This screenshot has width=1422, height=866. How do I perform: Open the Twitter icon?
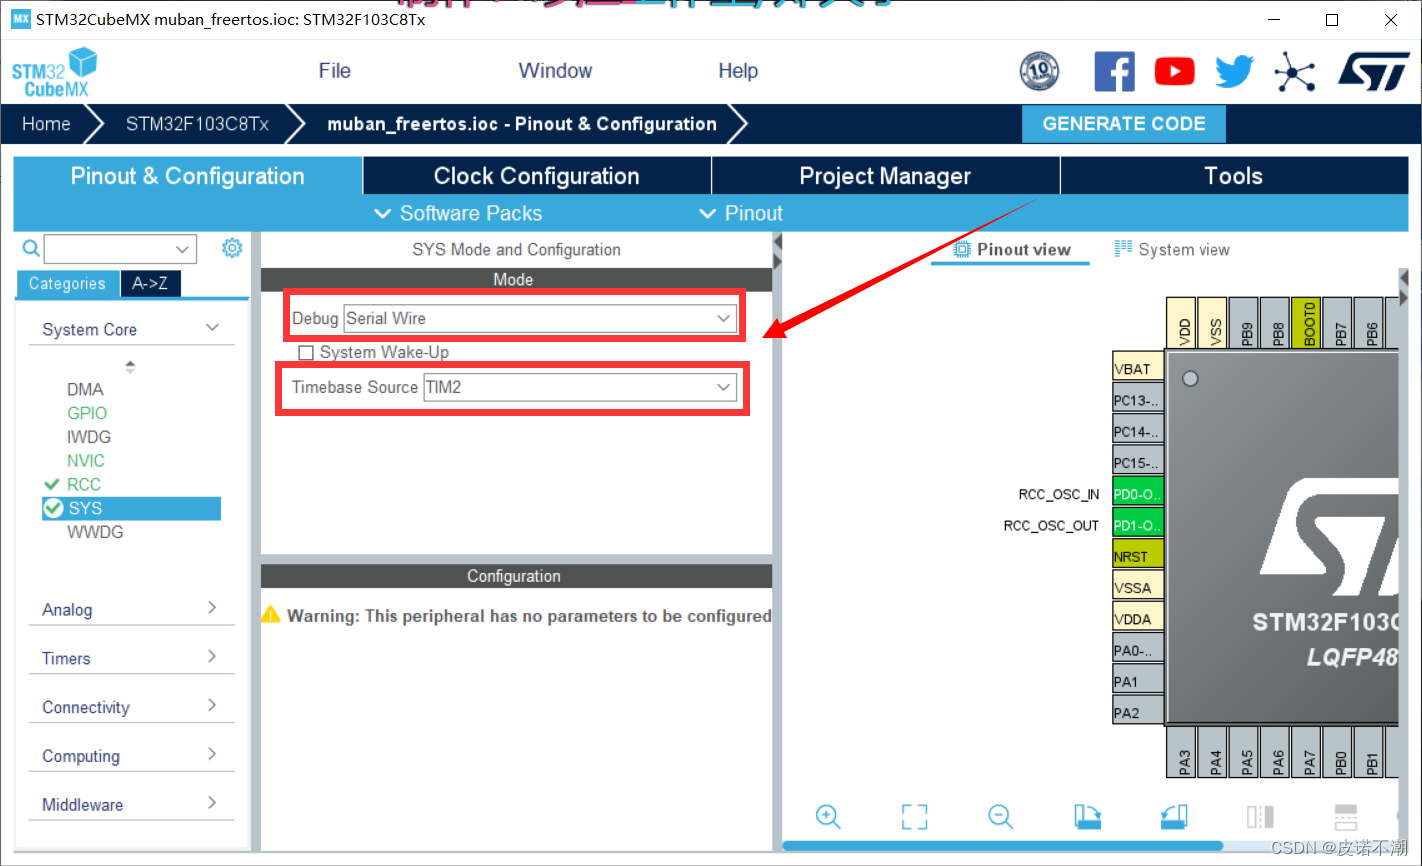coord(1234,71)
